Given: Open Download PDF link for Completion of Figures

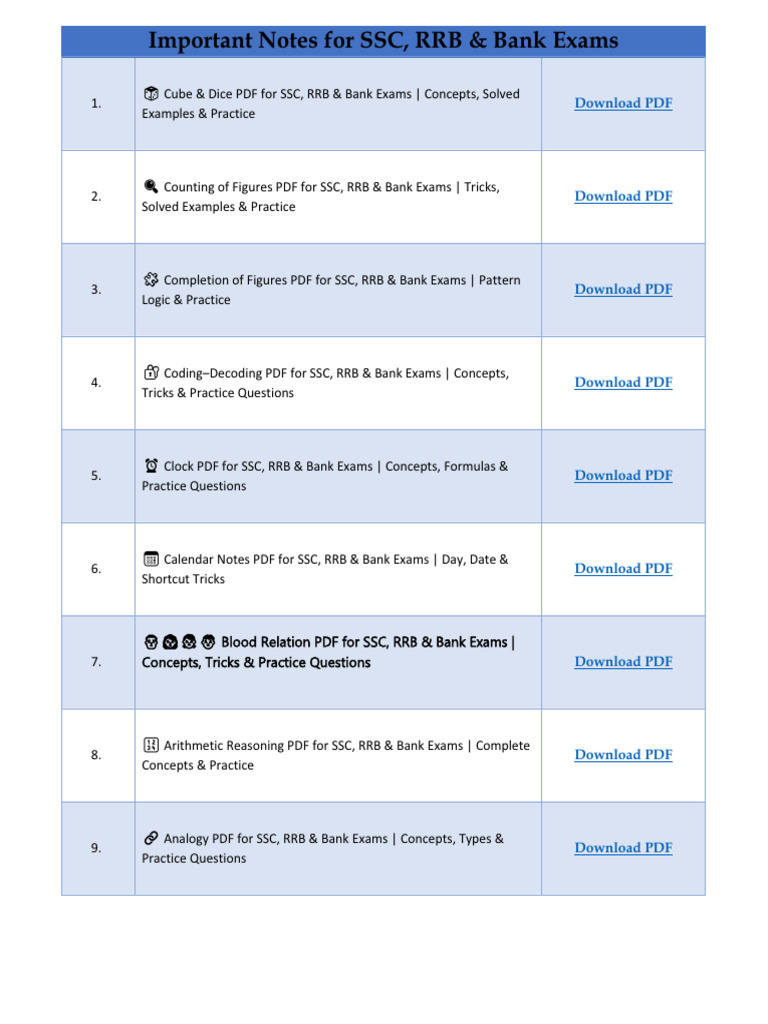Looking at the screenshot, I should (623, 289).
